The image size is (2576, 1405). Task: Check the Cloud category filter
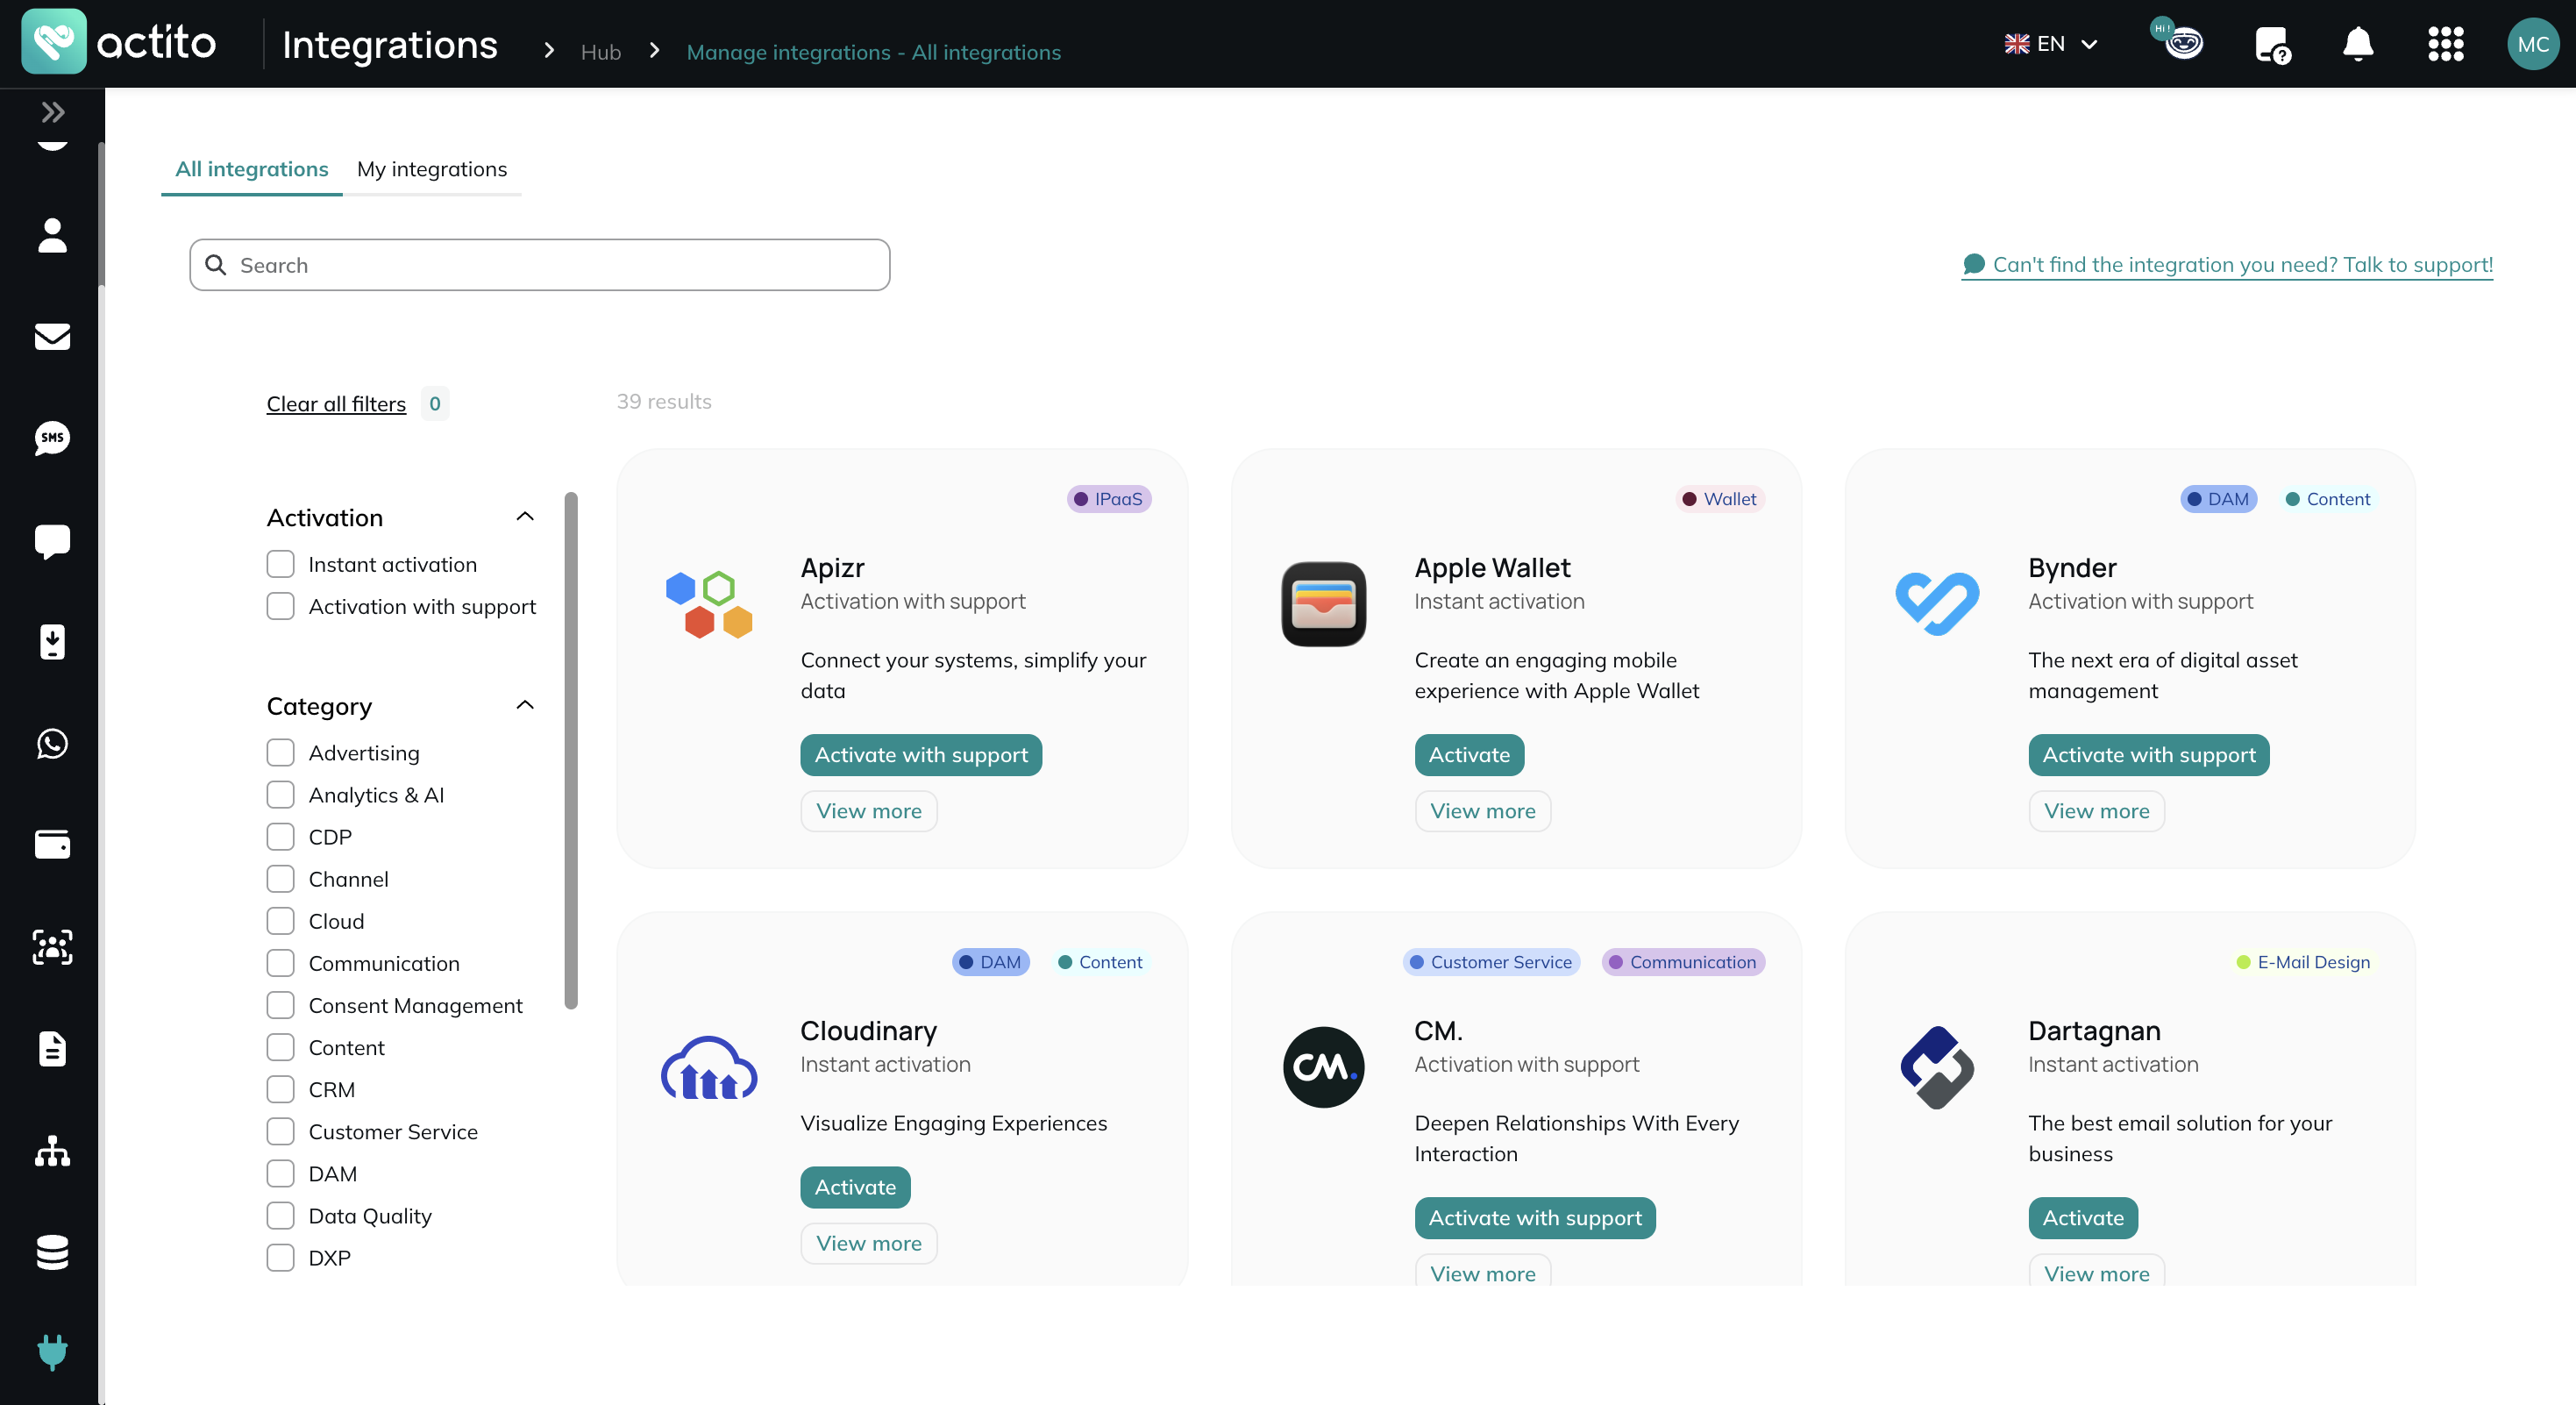280,921
